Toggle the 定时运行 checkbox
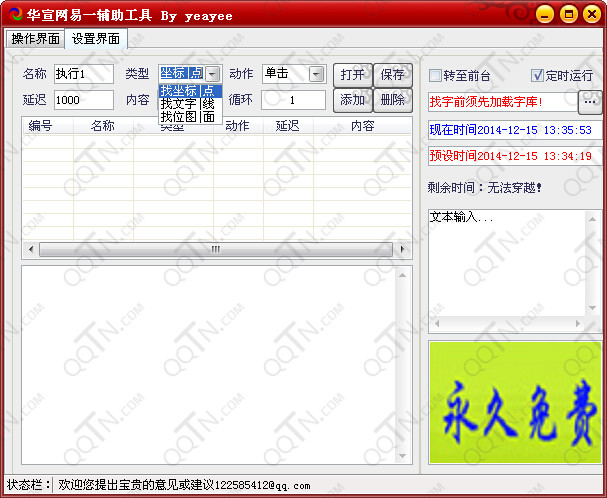The width and height of the screenshot is (607, 498). point(538,75)
